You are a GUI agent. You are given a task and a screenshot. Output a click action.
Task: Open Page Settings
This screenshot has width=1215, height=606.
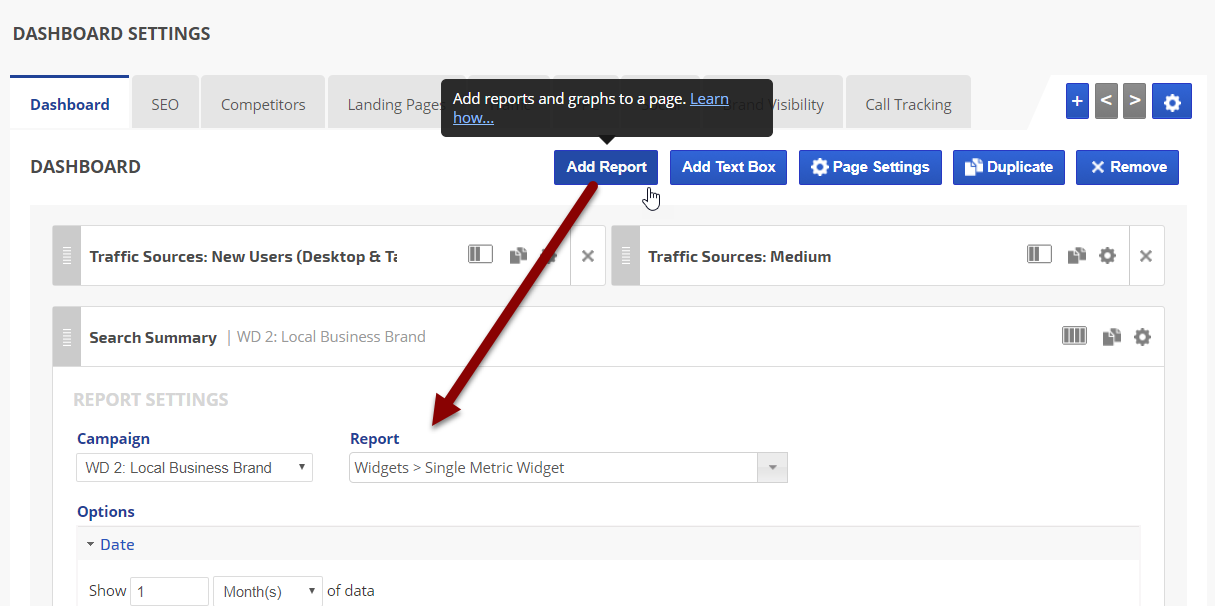[870, 167]
